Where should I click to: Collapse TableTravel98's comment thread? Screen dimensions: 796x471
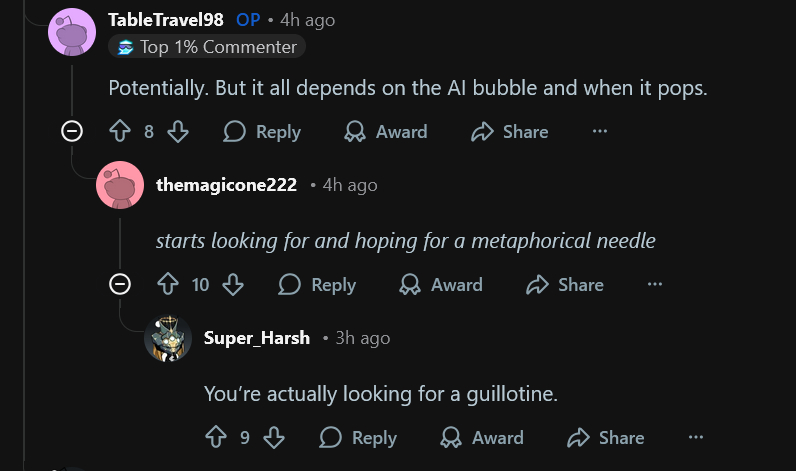click(x=72, y=131)
